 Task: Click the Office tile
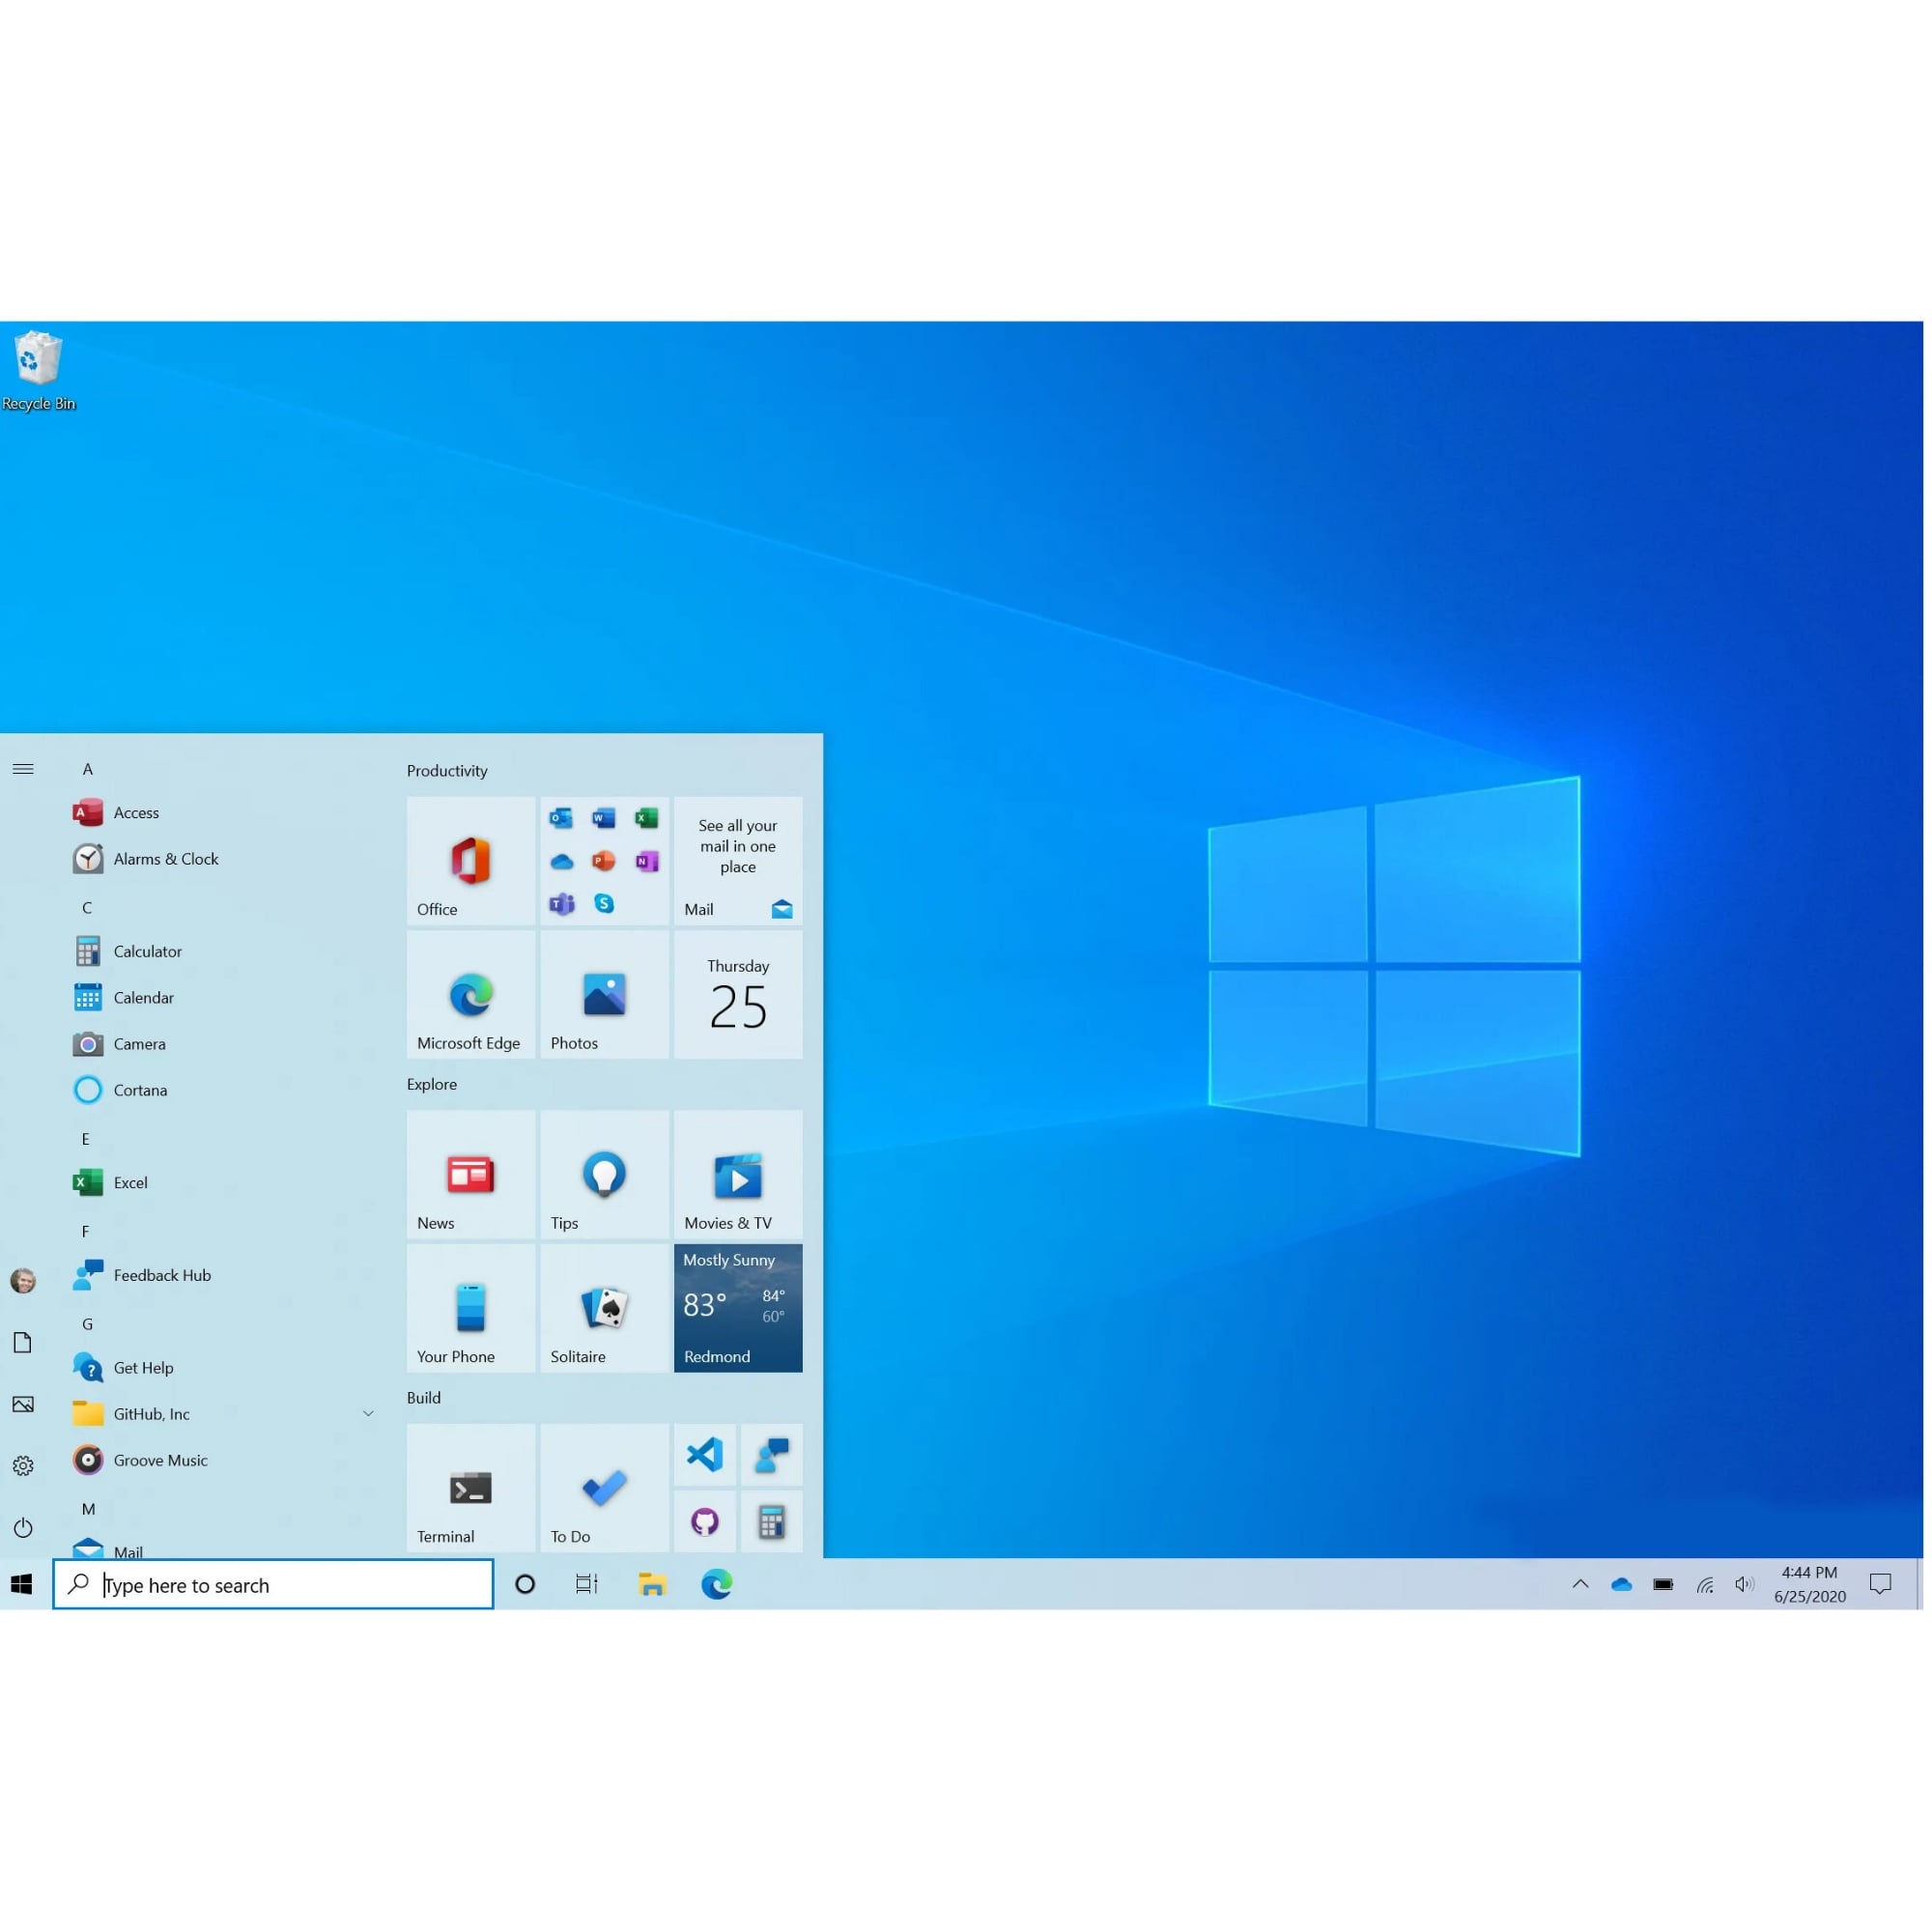(471, 860)
